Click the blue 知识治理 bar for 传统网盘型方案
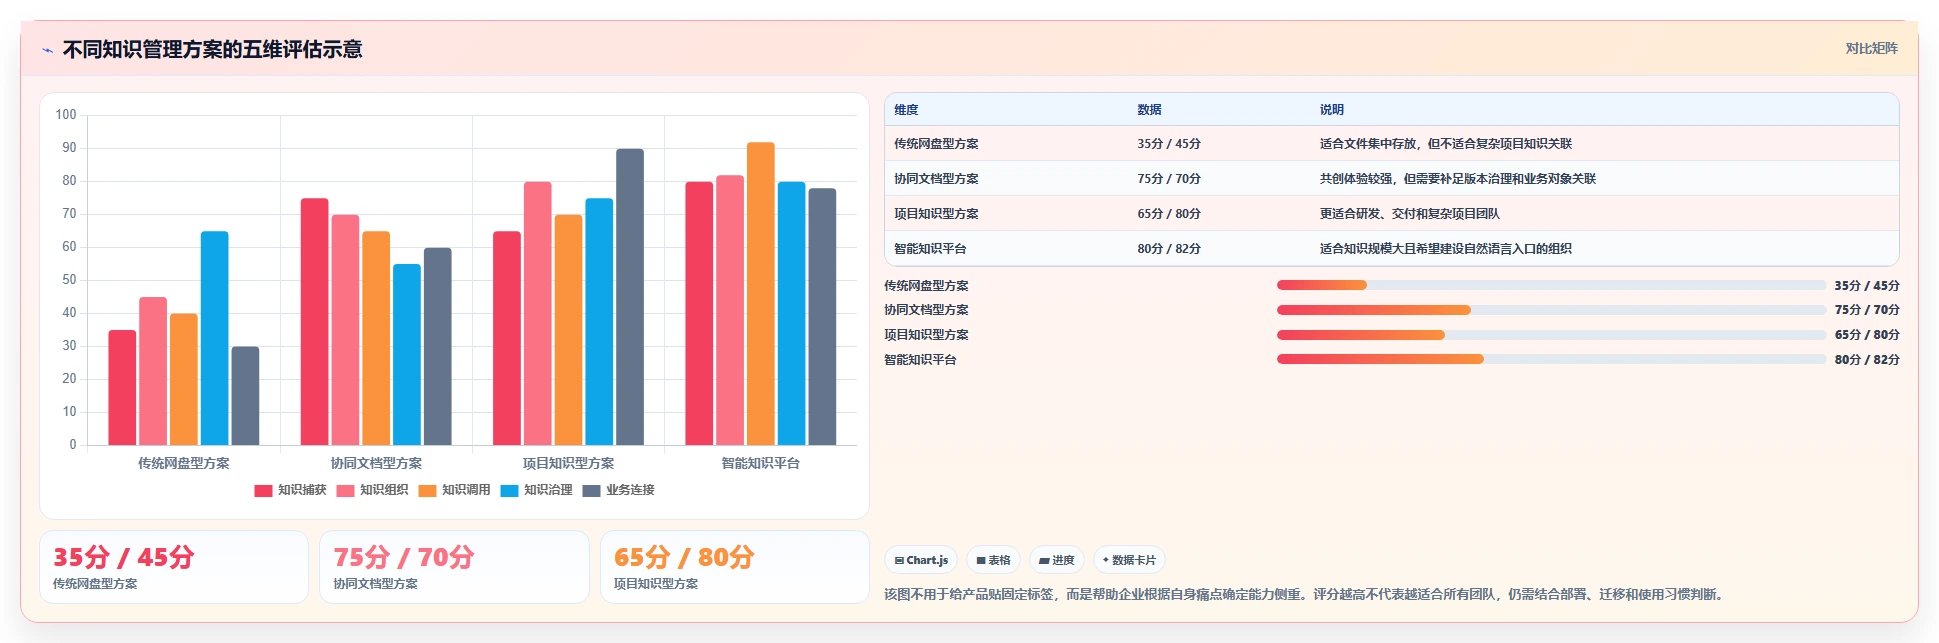This screenshot has width=1939, height=643. tap(214, 338)
